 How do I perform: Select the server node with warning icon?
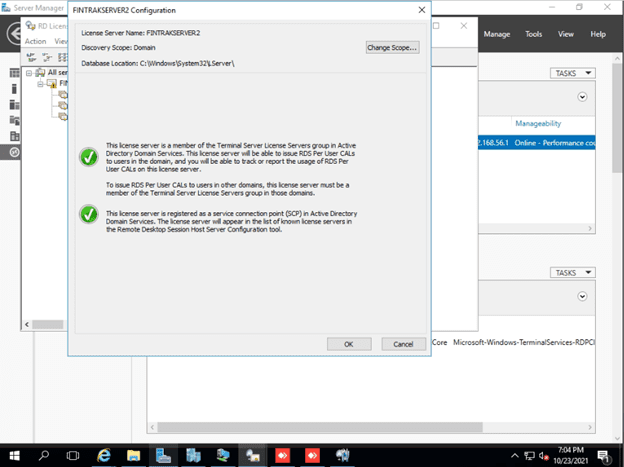[x=52, y=84]
